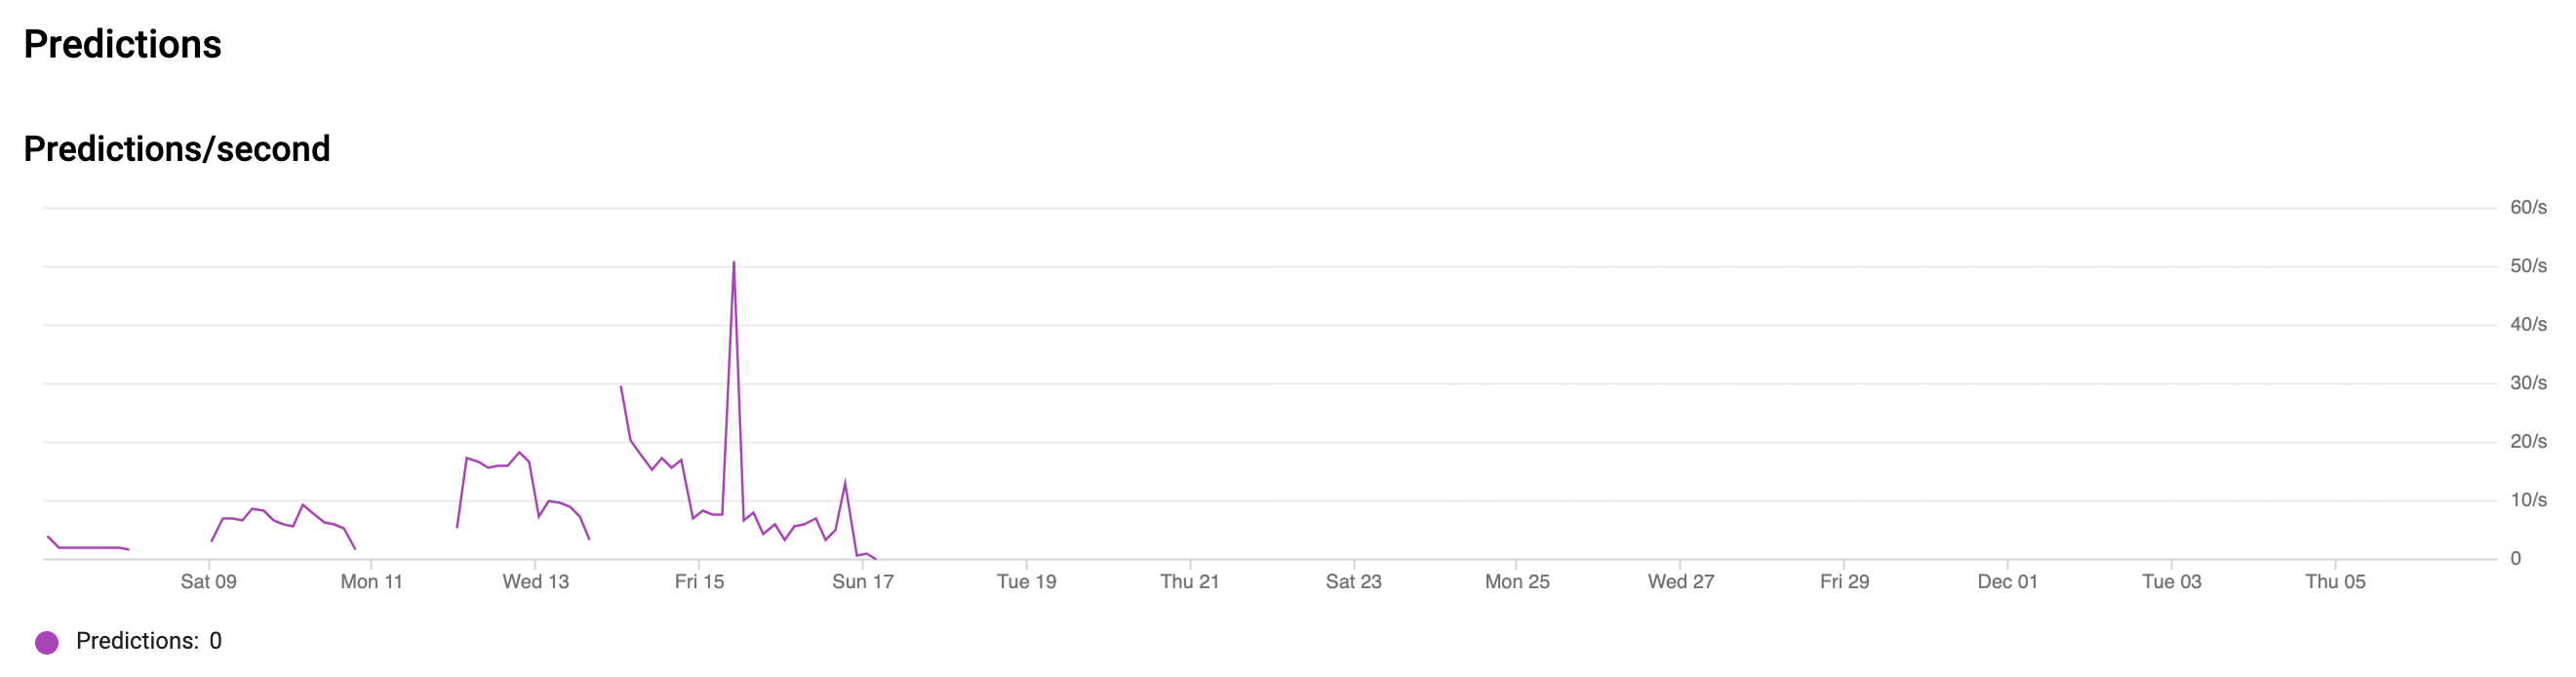This screenshot has height=677, width=2576.
Task: Select the Fri 29 axis label
Action: click(1844, 581)
